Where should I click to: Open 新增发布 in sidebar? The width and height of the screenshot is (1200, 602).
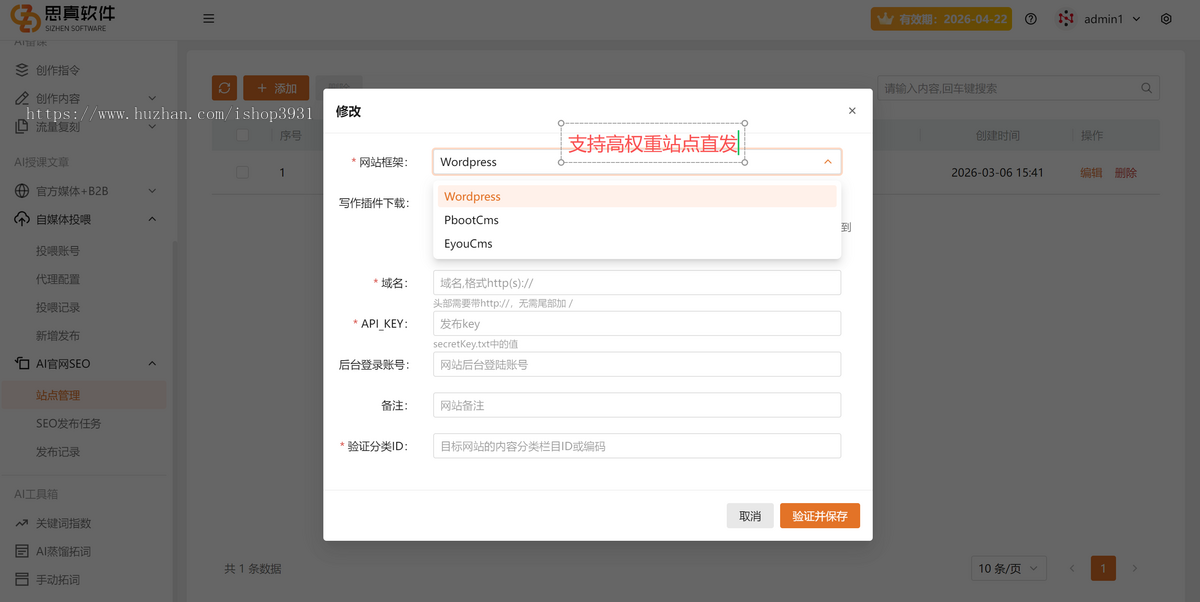(x=58, y=335)
